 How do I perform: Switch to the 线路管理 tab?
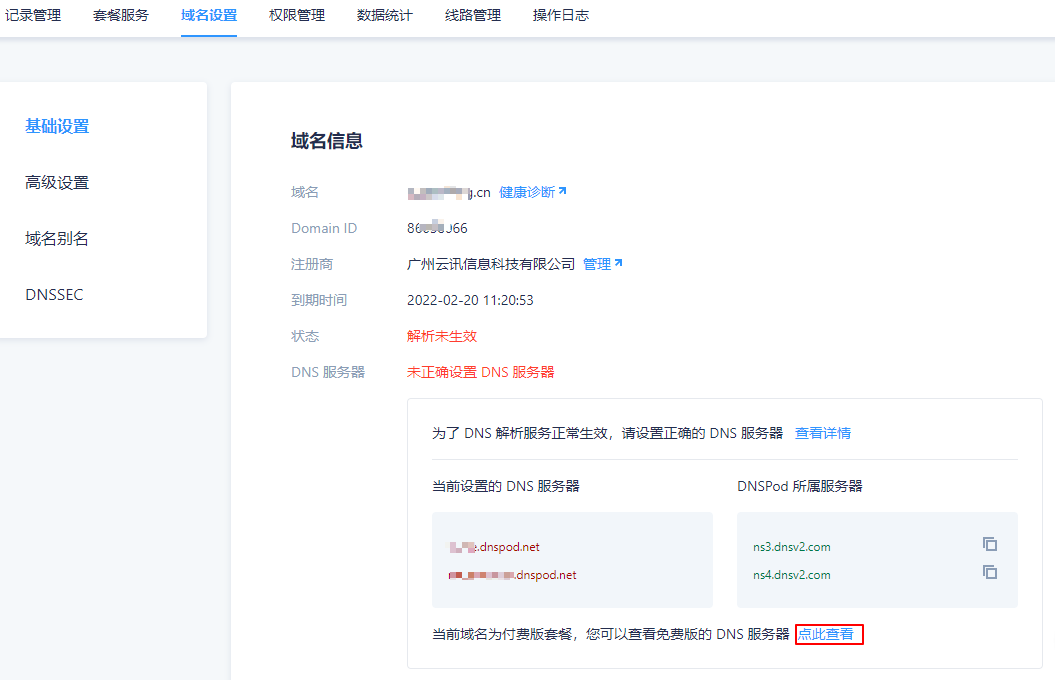pyautogui.click(x=473, y=16)
